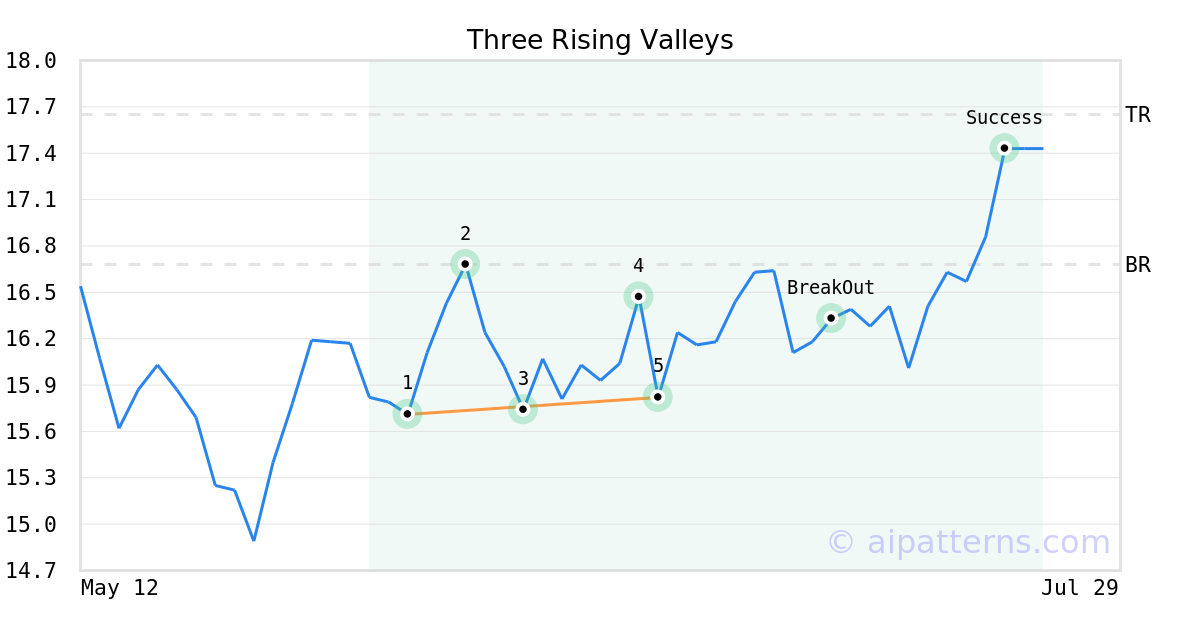Click the chart title Three Rising Valleys
This screenshot has width=1200, height=630.
[600, 40]
